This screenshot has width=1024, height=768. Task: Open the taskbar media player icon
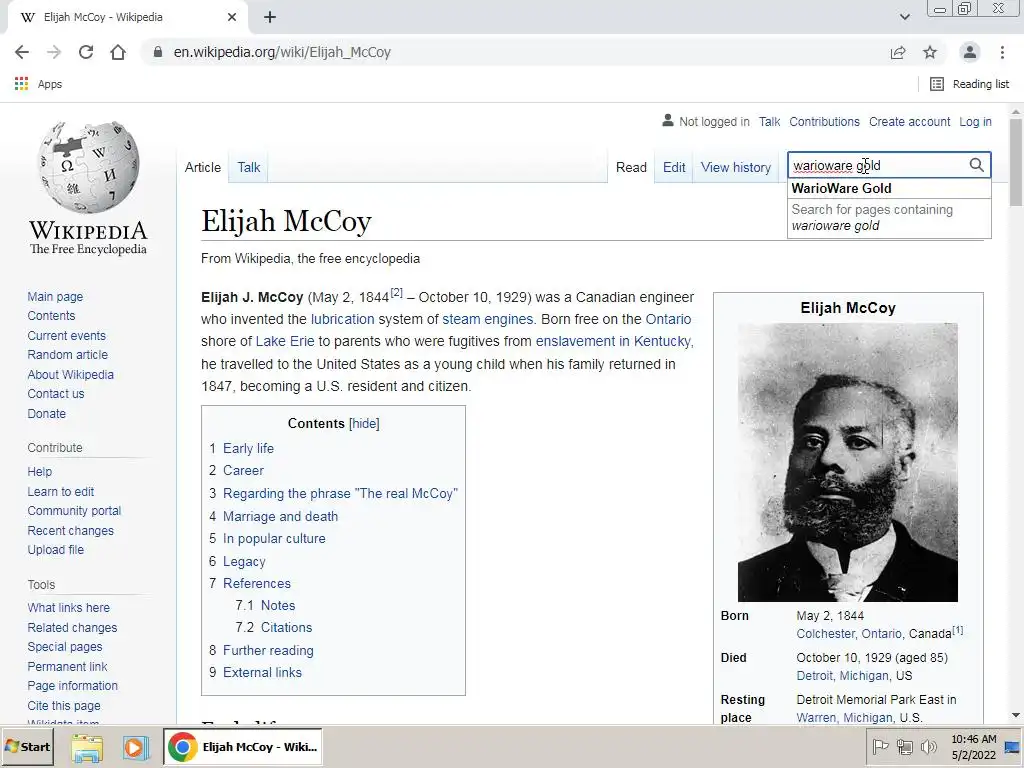click(x=135, y=746)
